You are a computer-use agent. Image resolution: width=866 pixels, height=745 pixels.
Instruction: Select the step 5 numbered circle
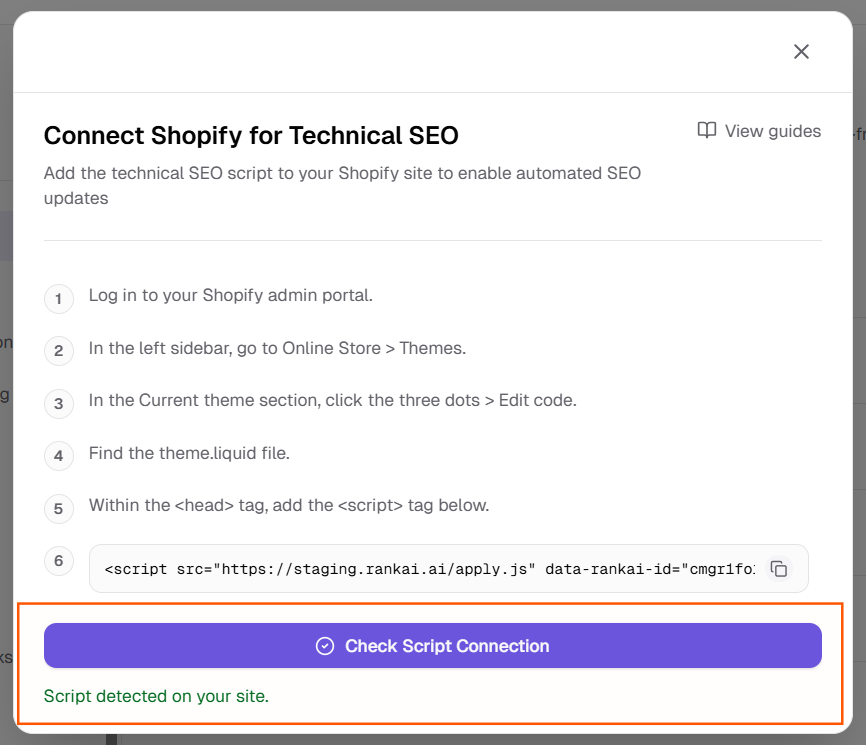pos(58,505)
